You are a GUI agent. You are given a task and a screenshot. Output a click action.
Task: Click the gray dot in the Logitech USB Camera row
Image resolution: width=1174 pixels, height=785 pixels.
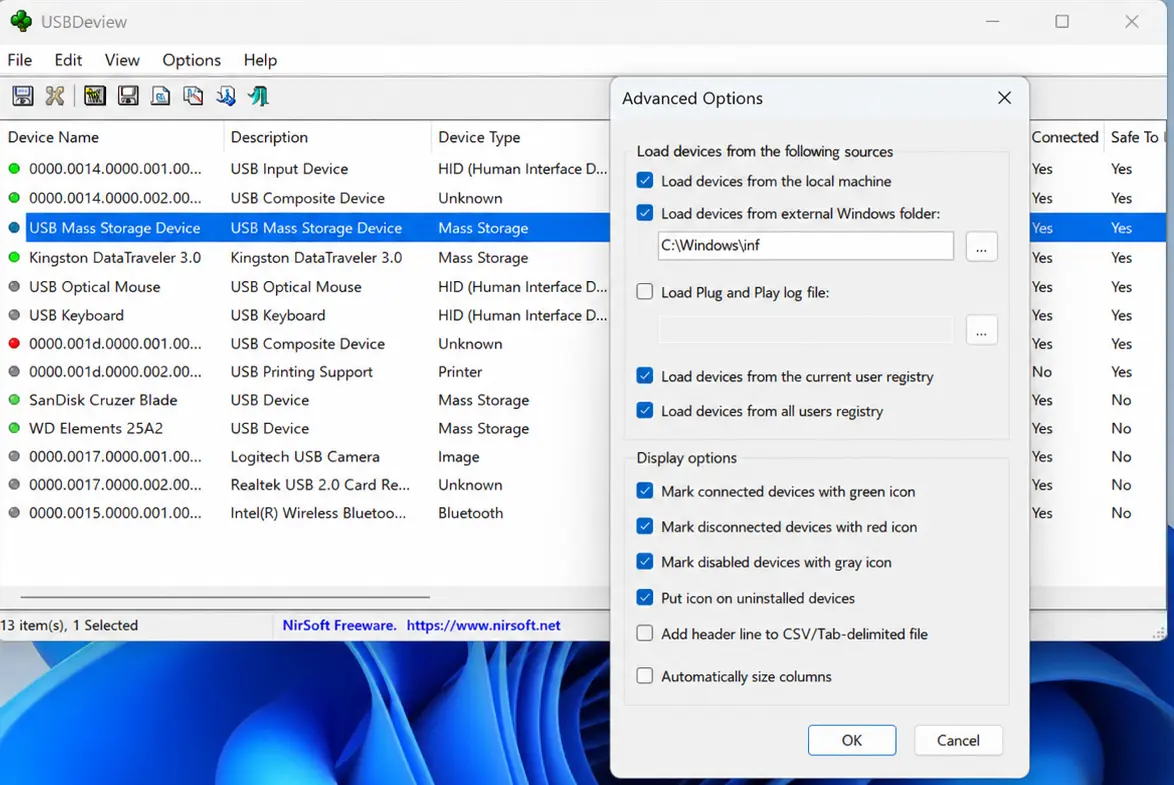click(14, 456)
